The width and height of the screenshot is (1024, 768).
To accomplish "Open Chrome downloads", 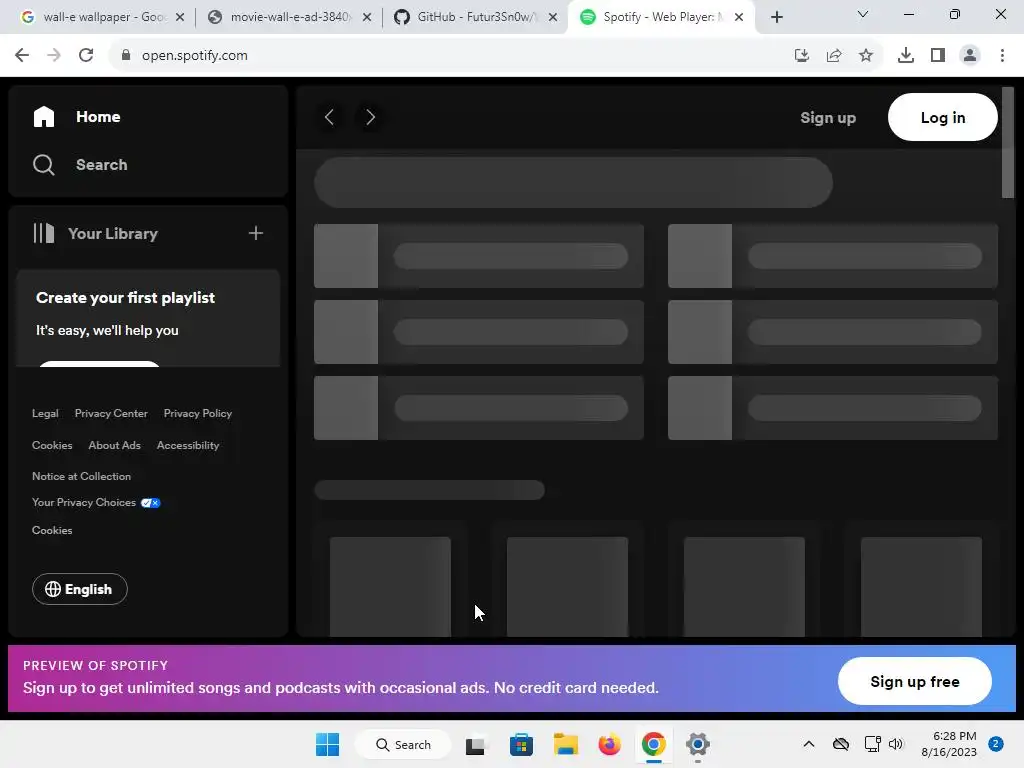I will tap(906, 56).
